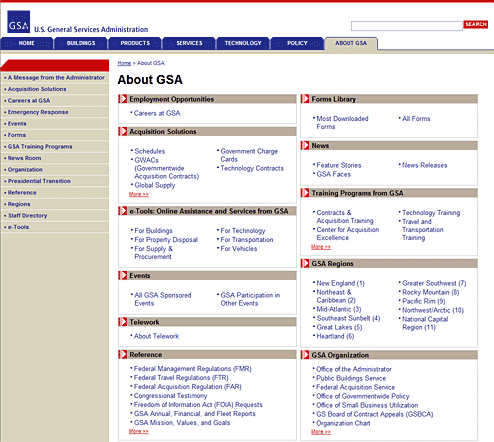The width and height of the screenshot is (494, 442).
Task: Open the News Releases link
Action: coord(424,165)
